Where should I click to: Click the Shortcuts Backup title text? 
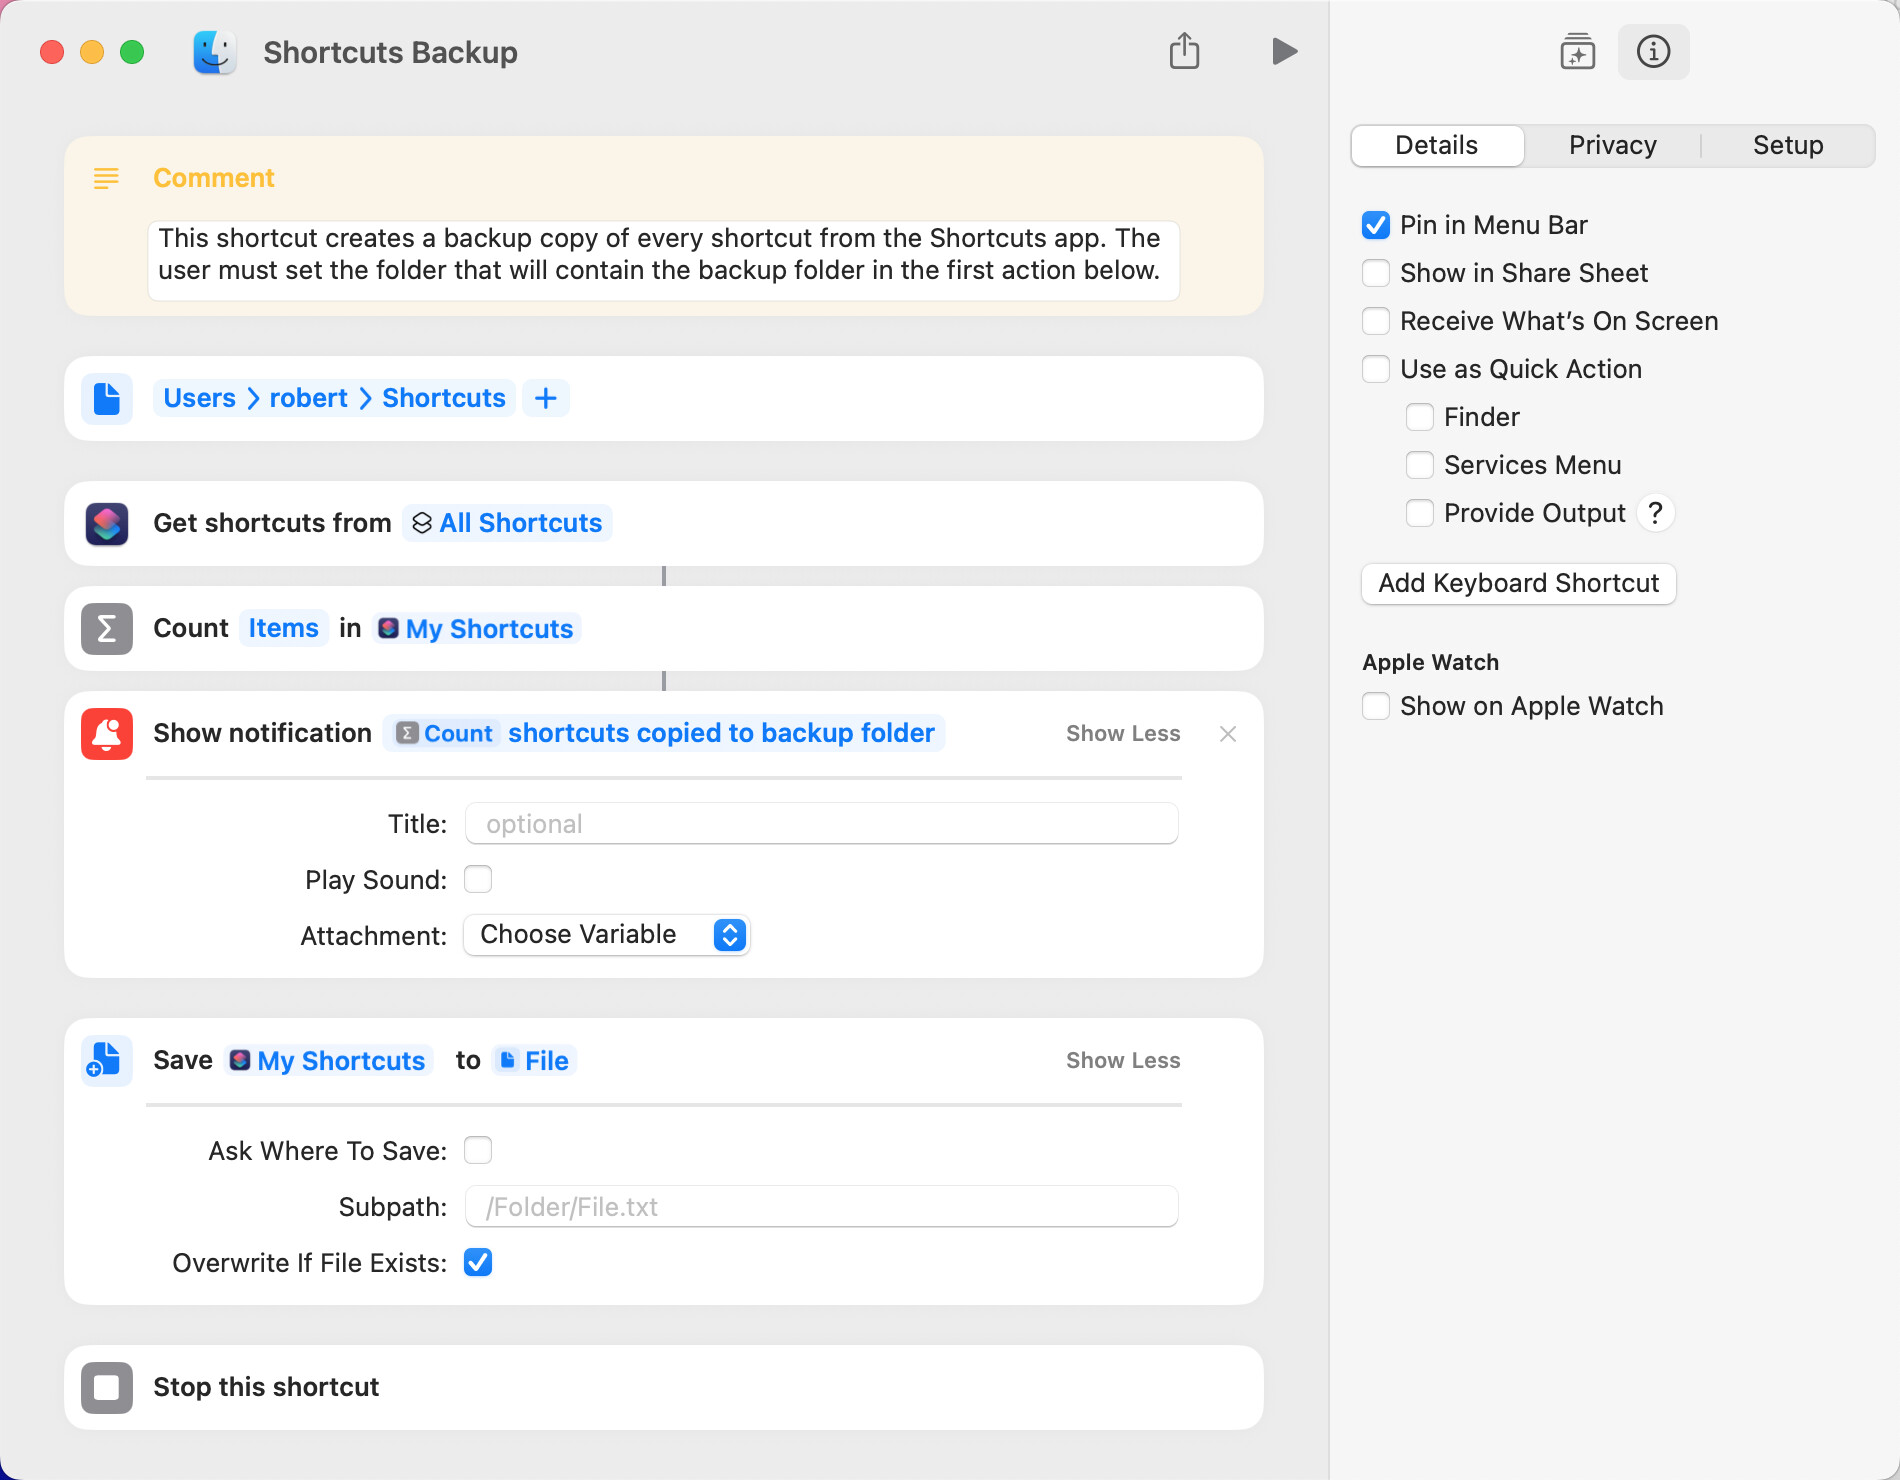pos(390,52)
